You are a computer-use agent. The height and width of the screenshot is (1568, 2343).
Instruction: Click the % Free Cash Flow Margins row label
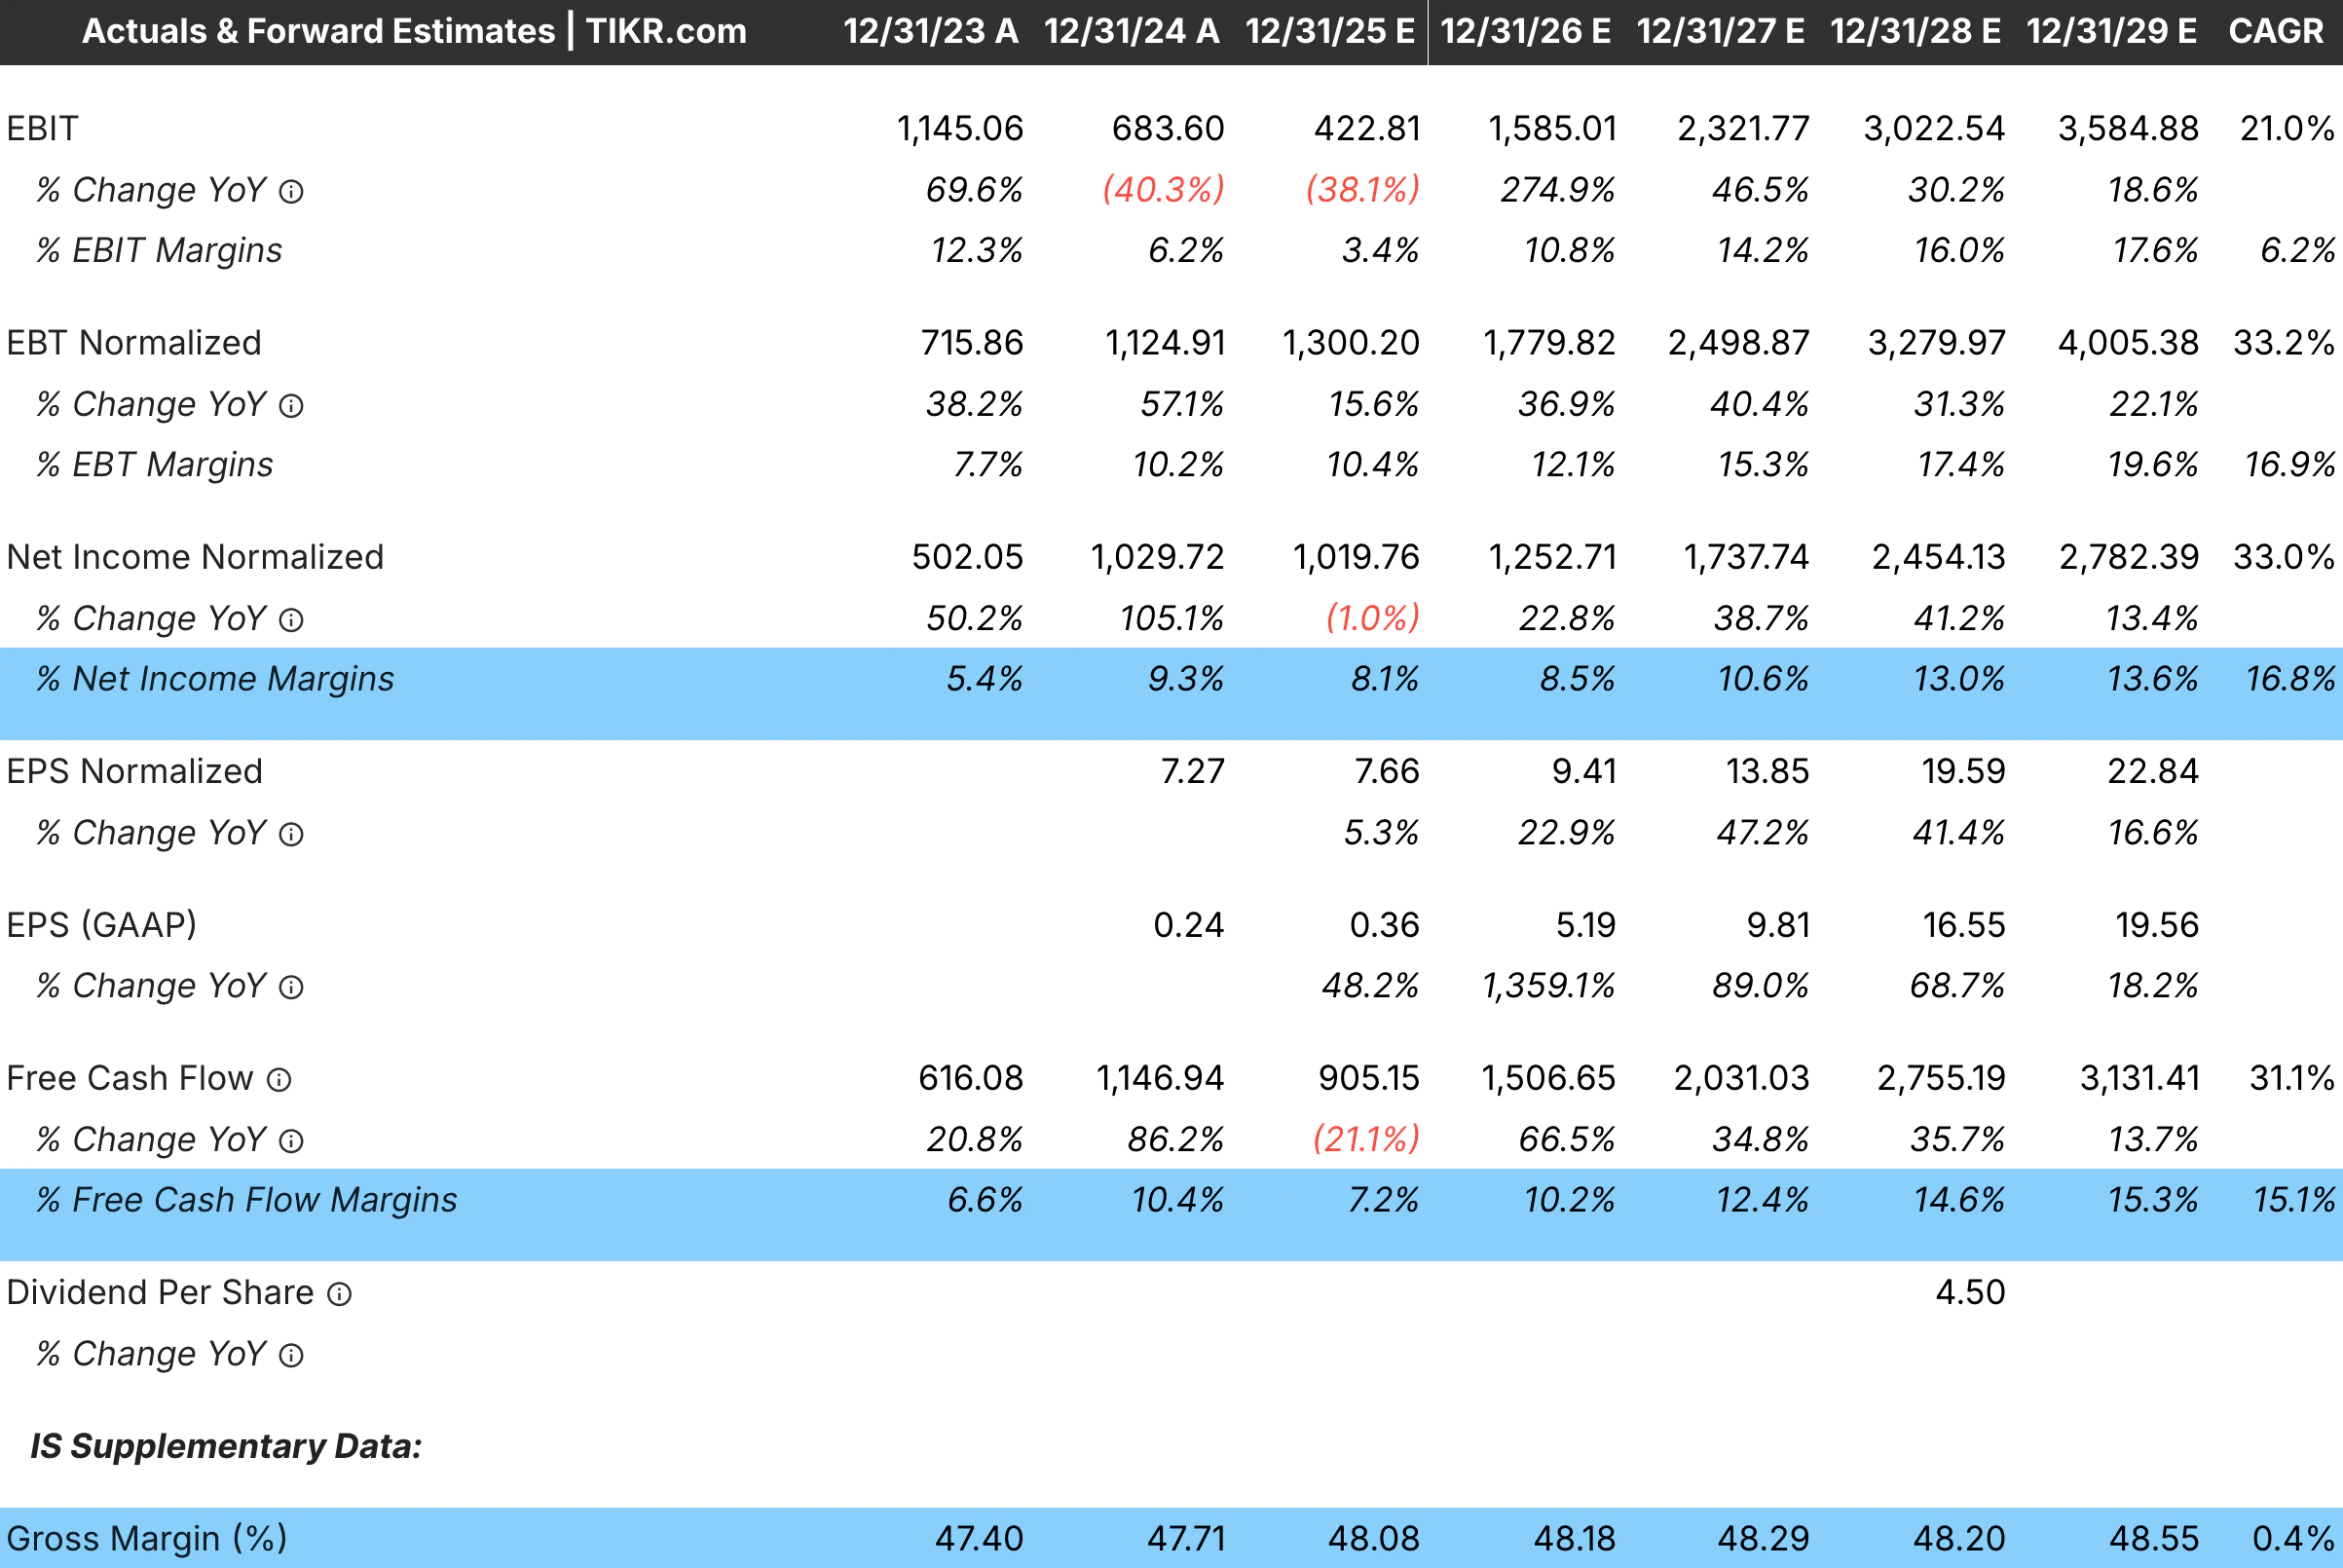[x=246, y=1199]
